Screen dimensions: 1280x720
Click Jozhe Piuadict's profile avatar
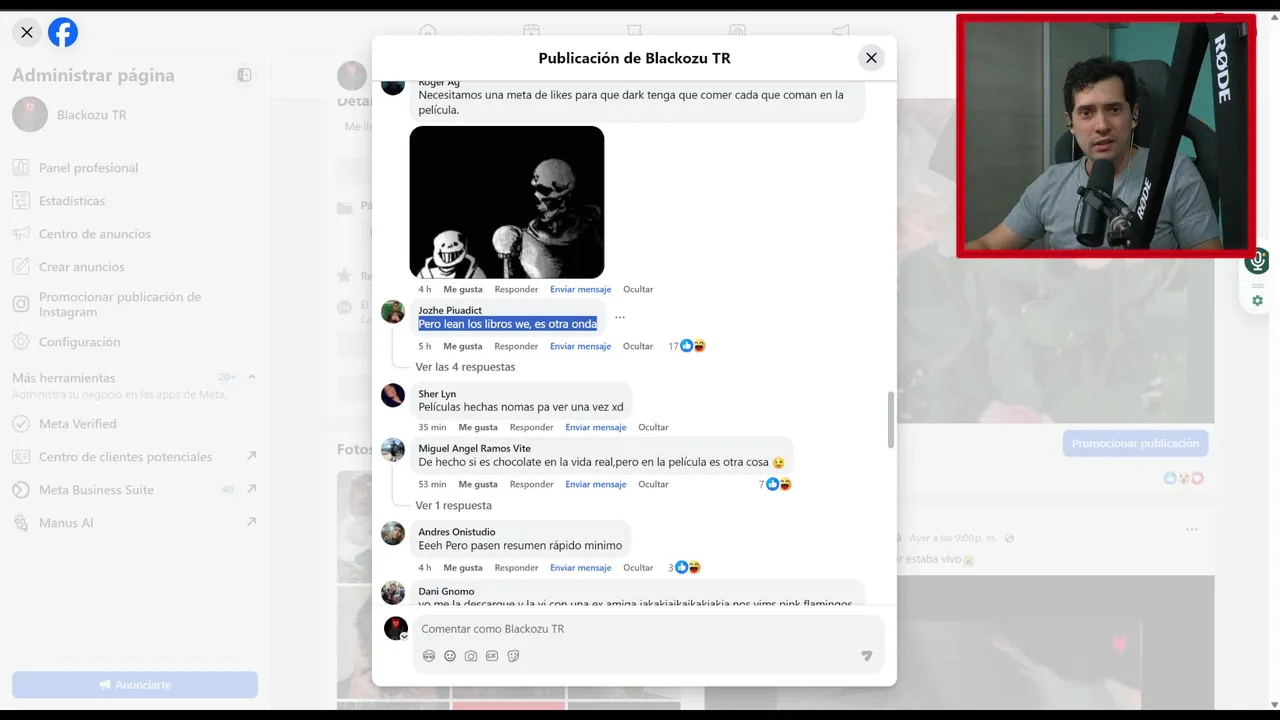393,311
